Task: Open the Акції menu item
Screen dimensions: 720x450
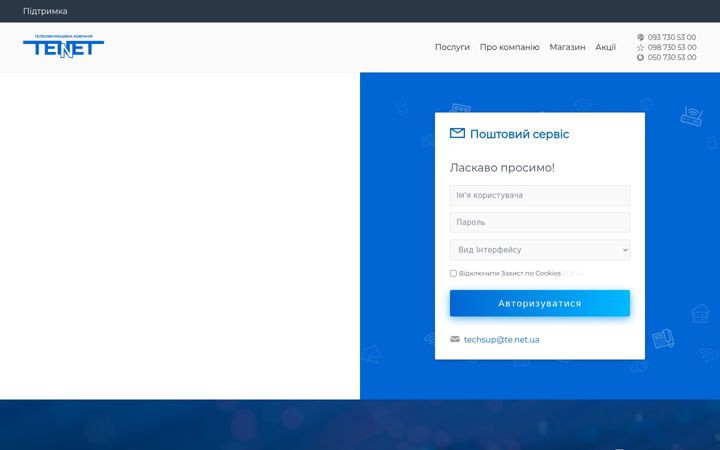Action: tap(606, 47)
